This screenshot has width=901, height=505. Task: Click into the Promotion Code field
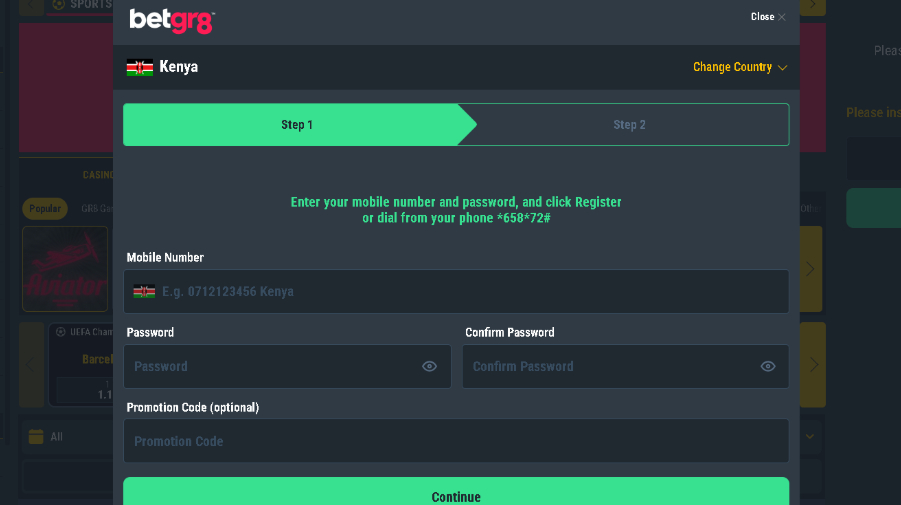[x=456, y=441]
